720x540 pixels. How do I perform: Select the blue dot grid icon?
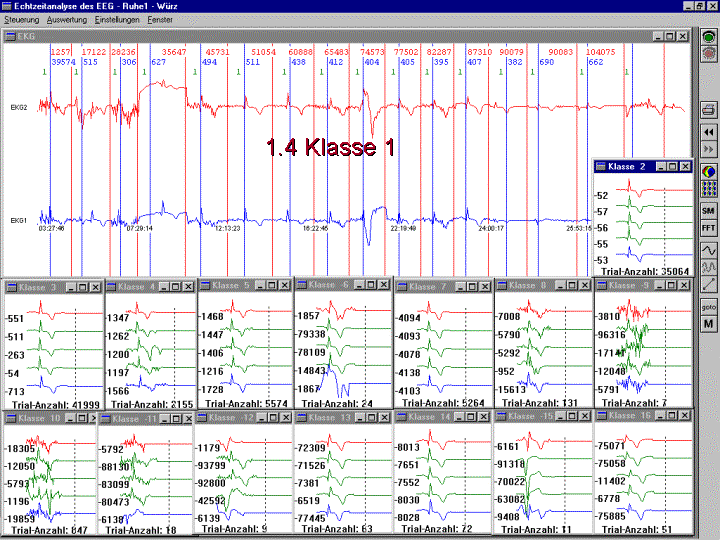709,189
